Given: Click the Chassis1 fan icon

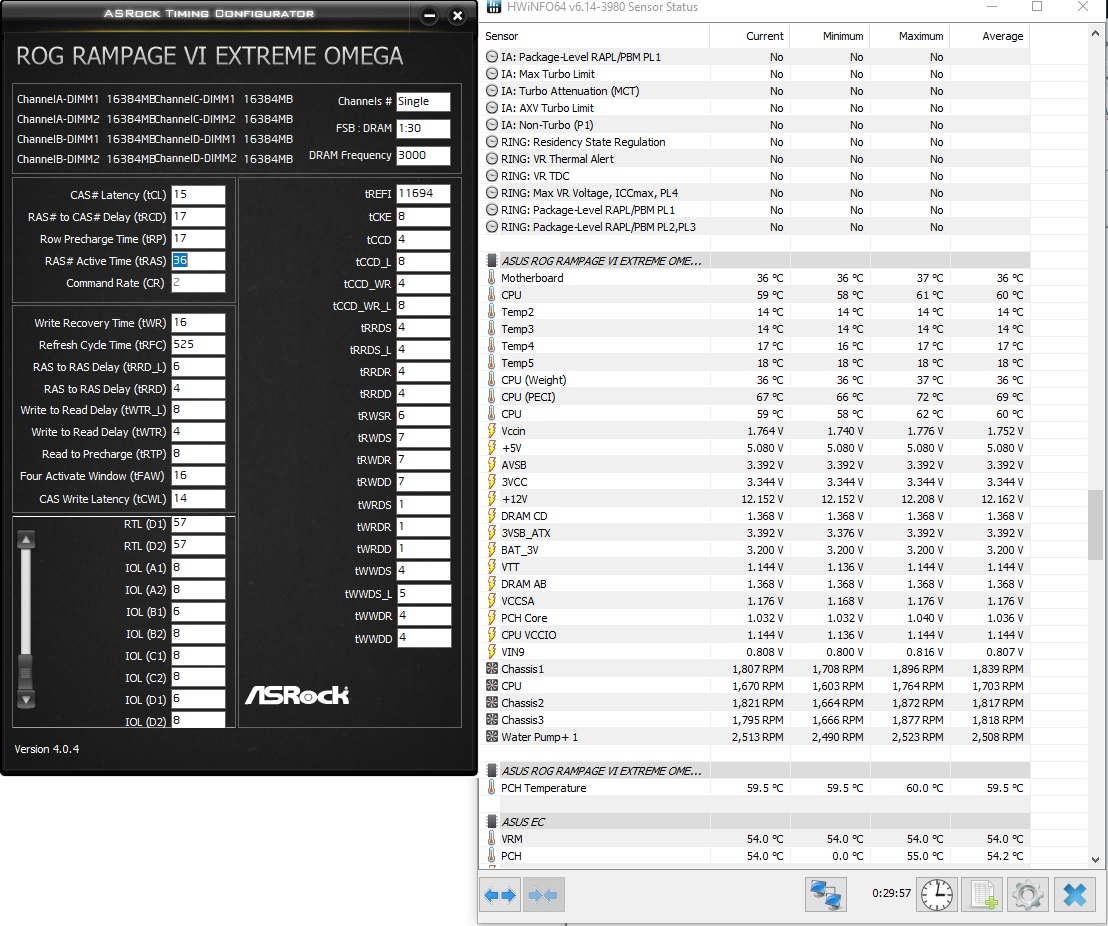Looking at the screenshot, I should click(492, 669).
